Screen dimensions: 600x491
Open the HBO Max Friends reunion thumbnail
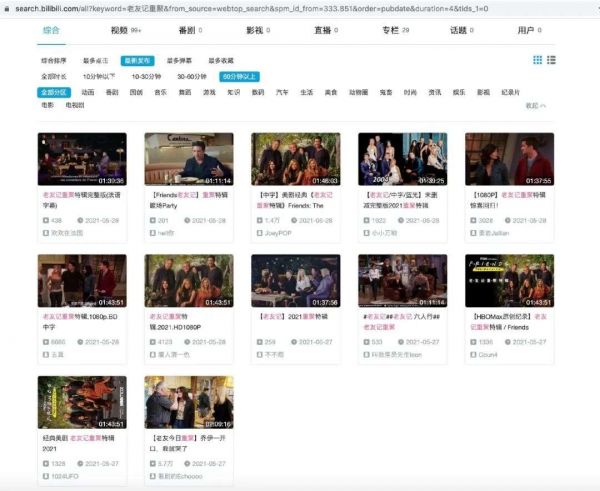click(509, 280)
